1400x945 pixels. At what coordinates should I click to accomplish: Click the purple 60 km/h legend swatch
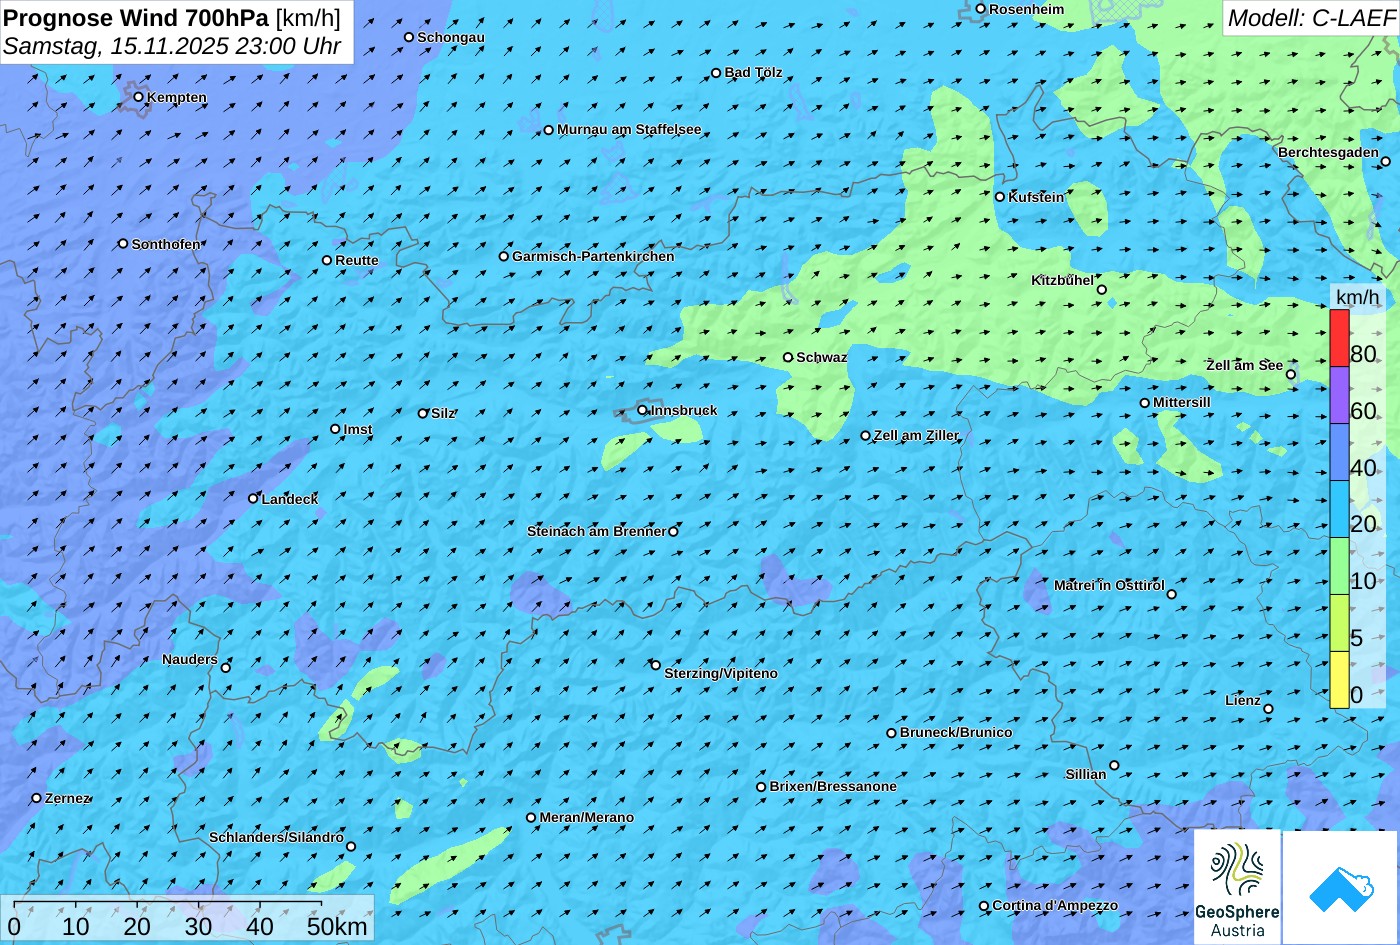pyautogui.click(x=1339, y=396)
